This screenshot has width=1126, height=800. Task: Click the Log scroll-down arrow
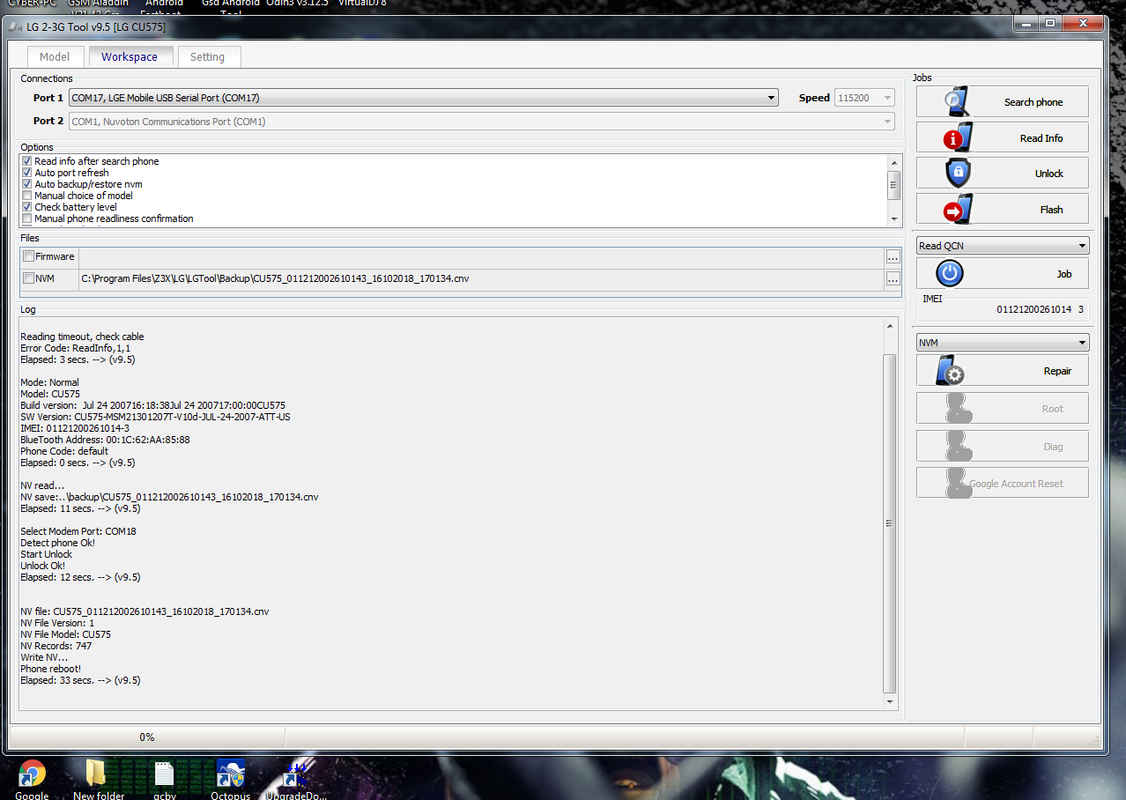tap(890, 702)
